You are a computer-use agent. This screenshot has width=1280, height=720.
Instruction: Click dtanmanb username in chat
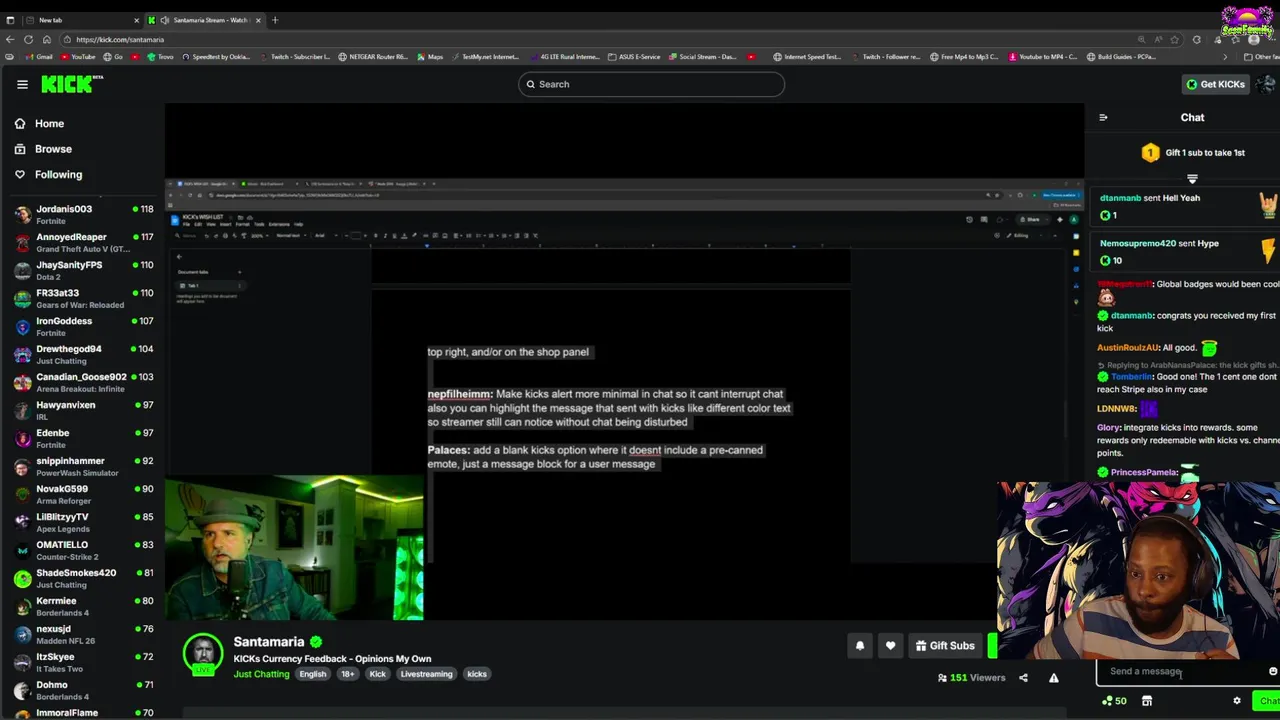pyautogui.click(x=1131, y=316)
